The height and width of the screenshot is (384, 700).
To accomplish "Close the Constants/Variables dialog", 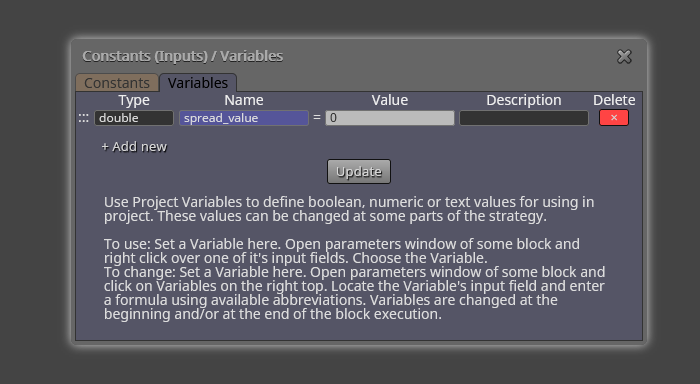I will point(624,57).
